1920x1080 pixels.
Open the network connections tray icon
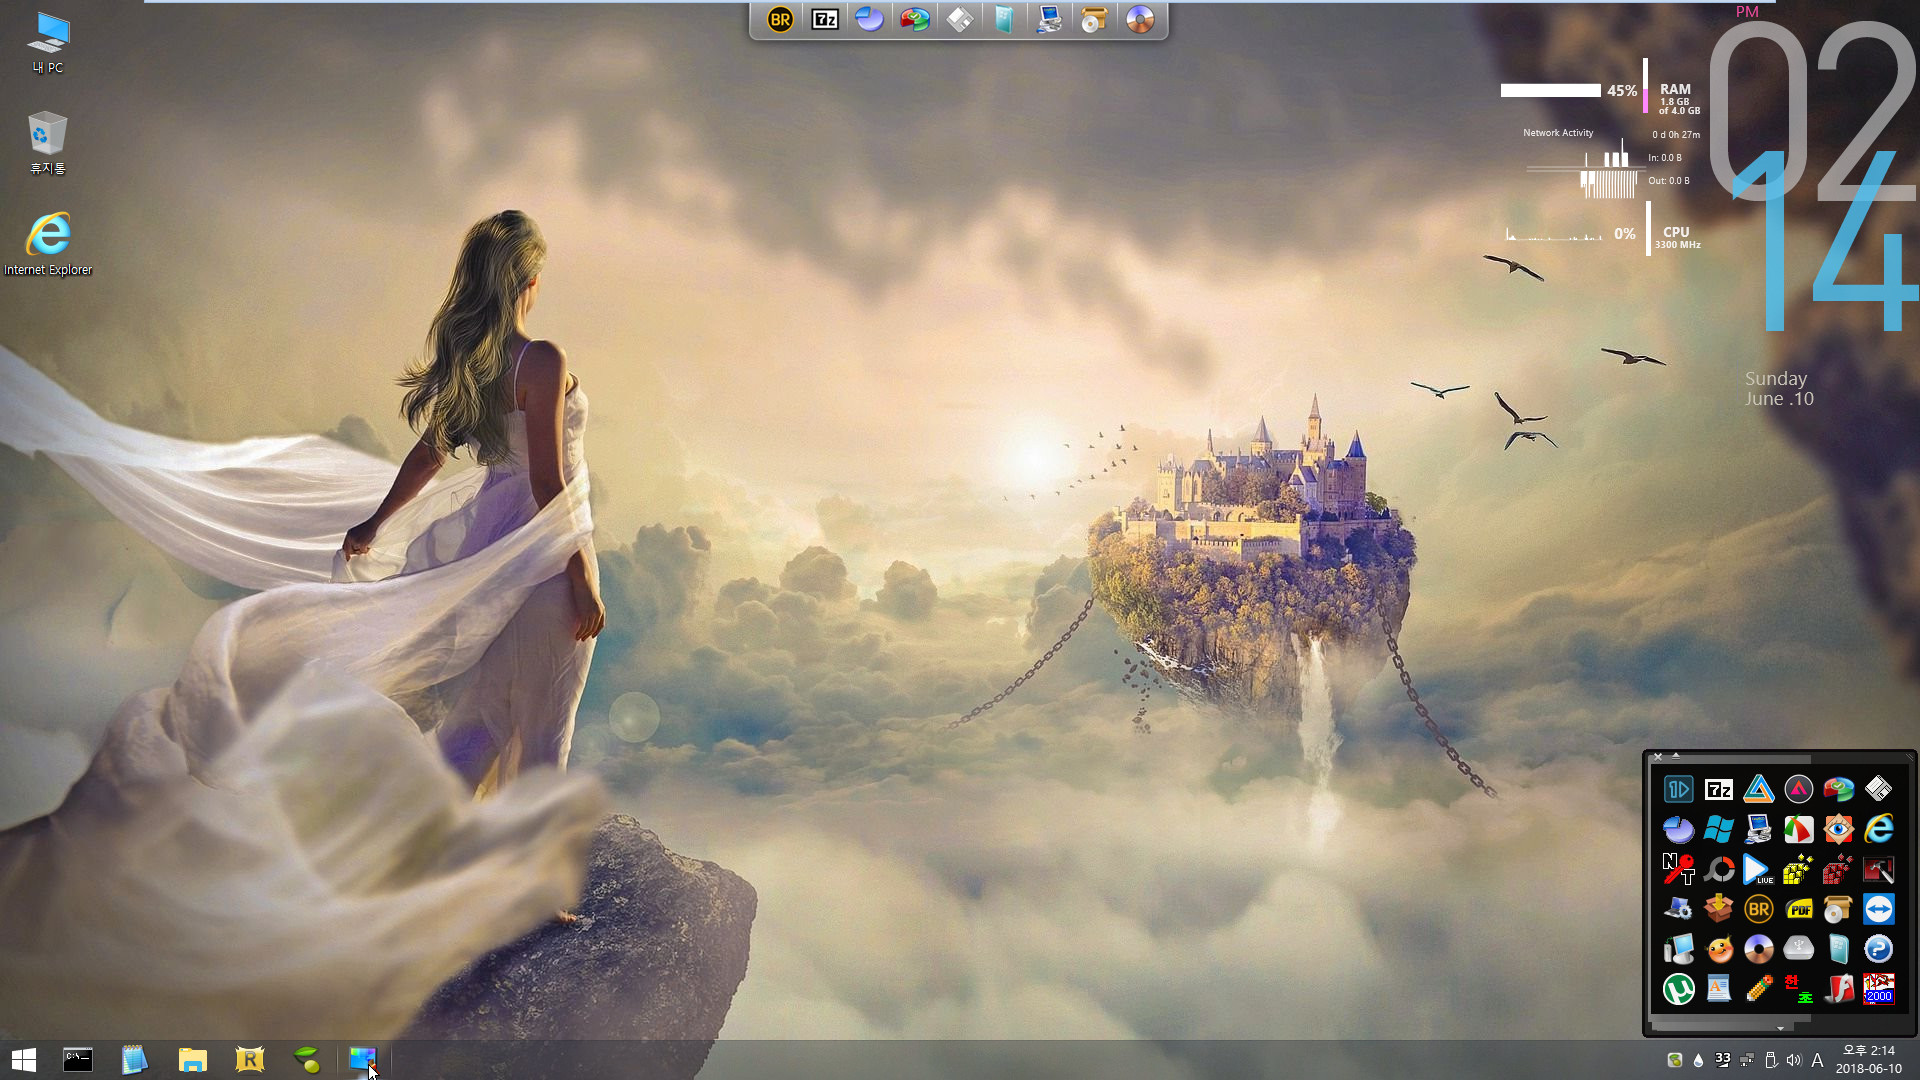click(1747, 1060)
